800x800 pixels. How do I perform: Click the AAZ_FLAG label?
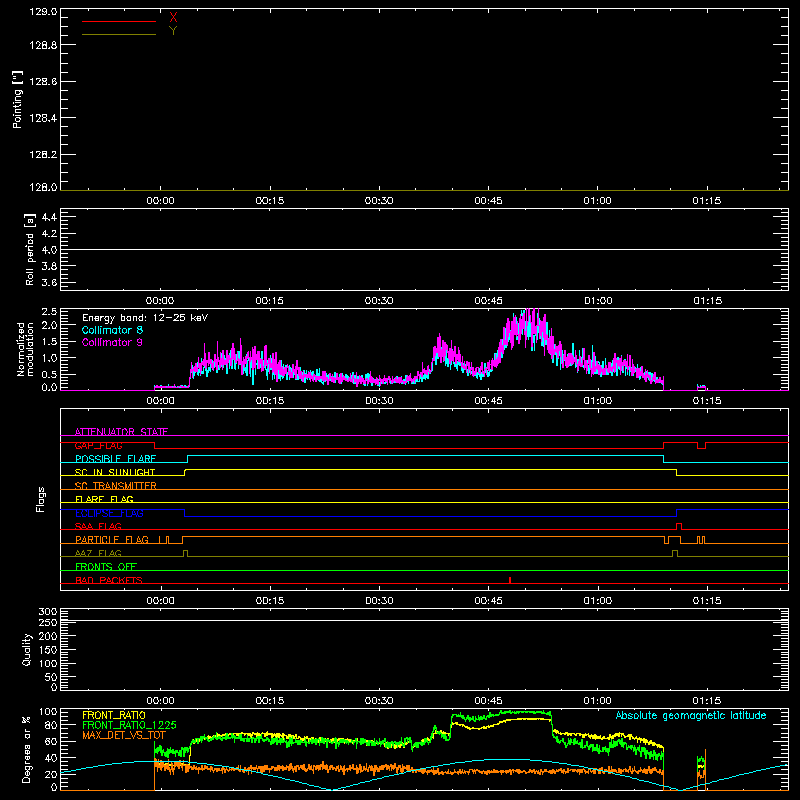[98, 553]
